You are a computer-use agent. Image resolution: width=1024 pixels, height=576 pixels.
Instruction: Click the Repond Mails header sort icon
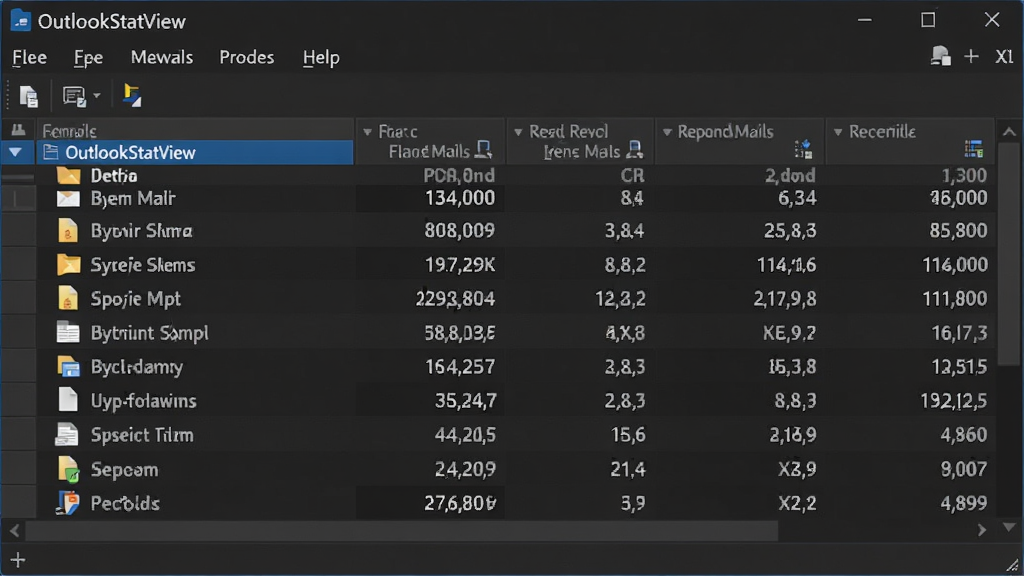click(803, 150)
